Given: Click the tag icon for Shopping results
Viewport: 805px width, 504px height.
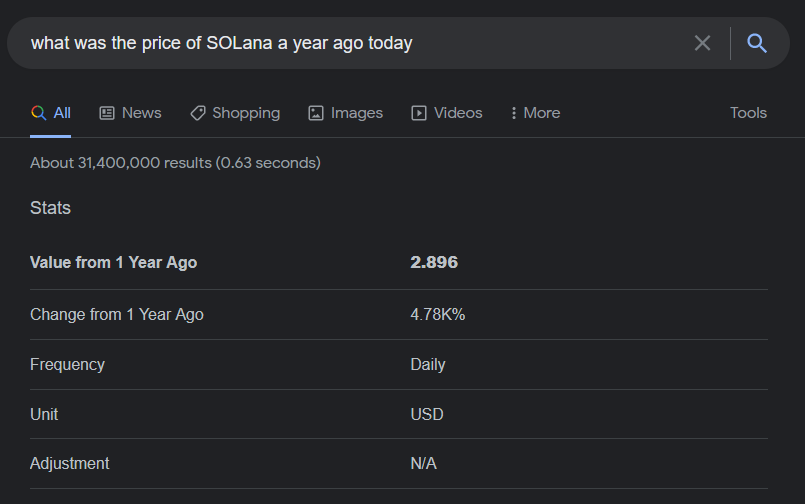Looking at the screenshot, I should point(198,113).
